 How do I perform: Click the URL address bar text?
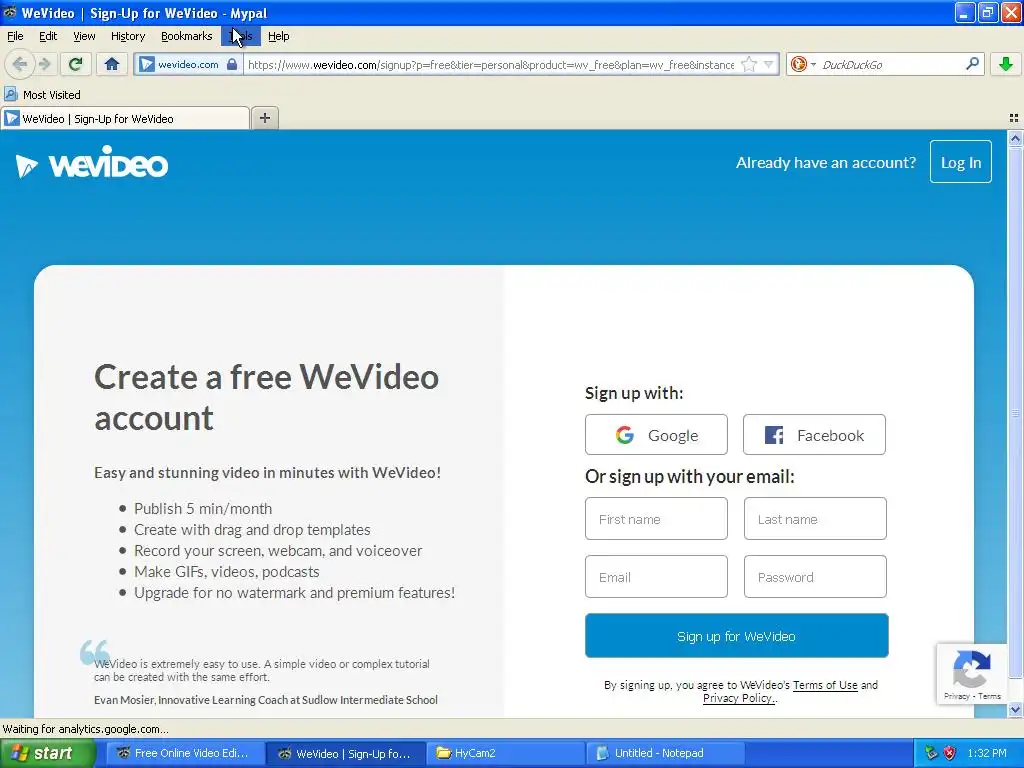[x=490, y=65]
